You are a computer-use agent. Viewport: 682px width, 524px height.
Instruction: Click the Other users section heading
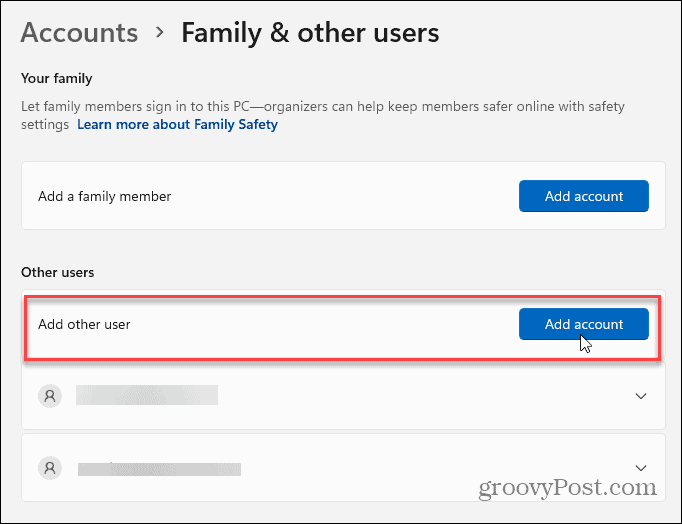click(x=57, y=272)
